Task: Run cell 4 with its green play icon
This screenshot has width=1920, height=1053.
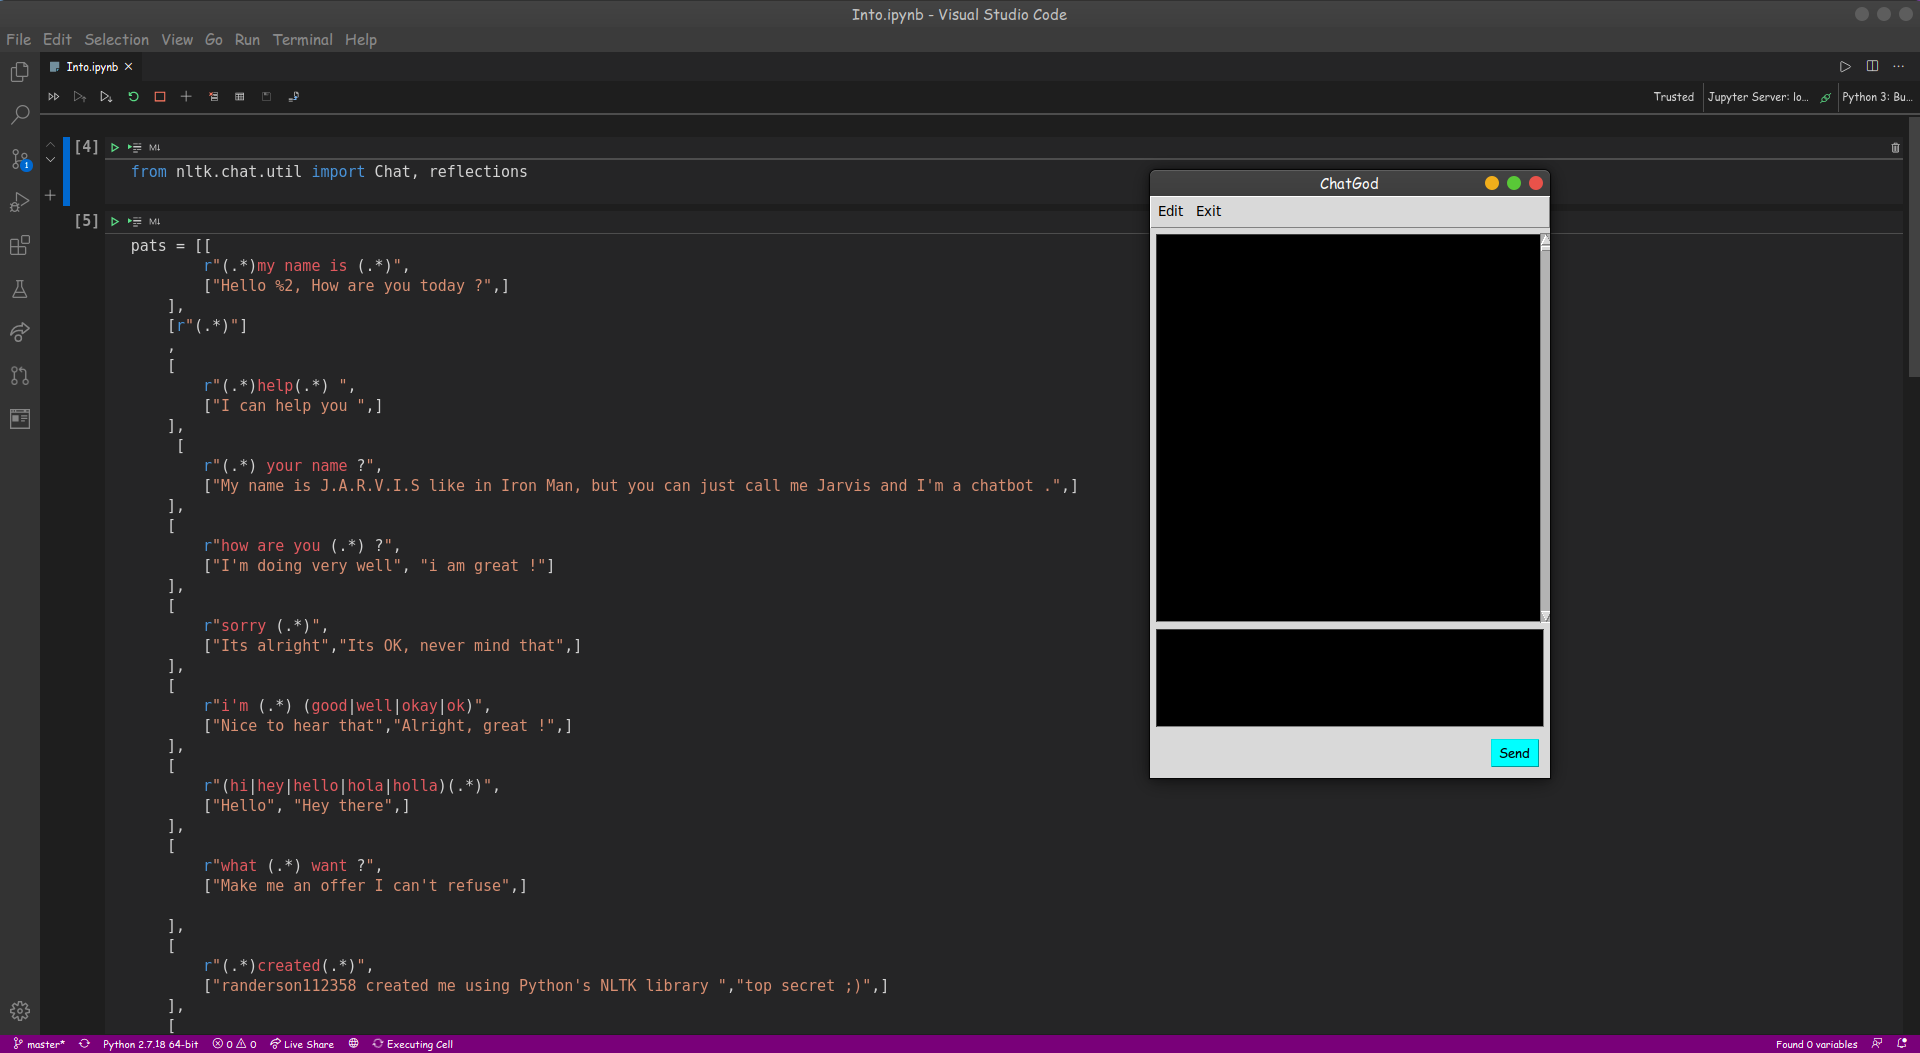Action: coord(115,148)
